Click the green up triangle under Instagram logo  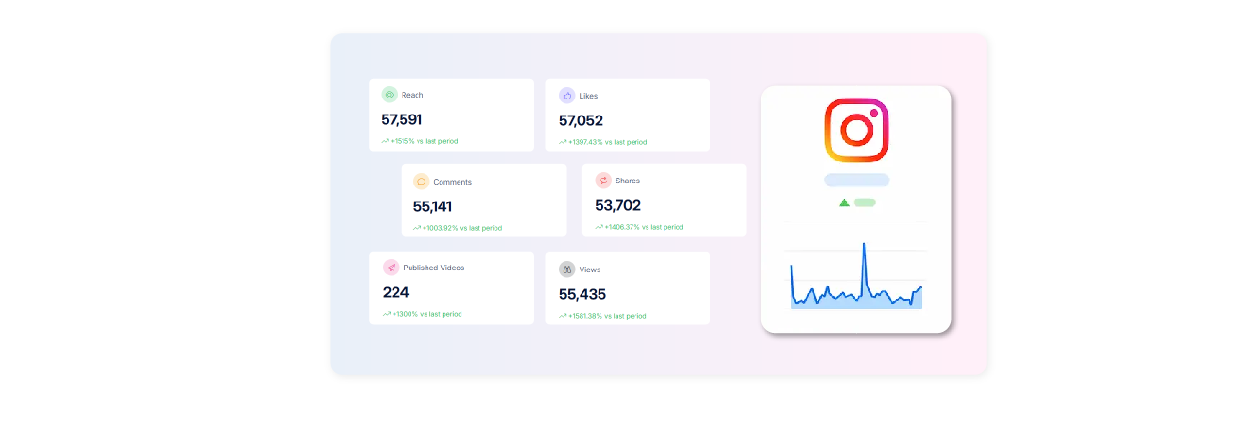click(844, 202)
